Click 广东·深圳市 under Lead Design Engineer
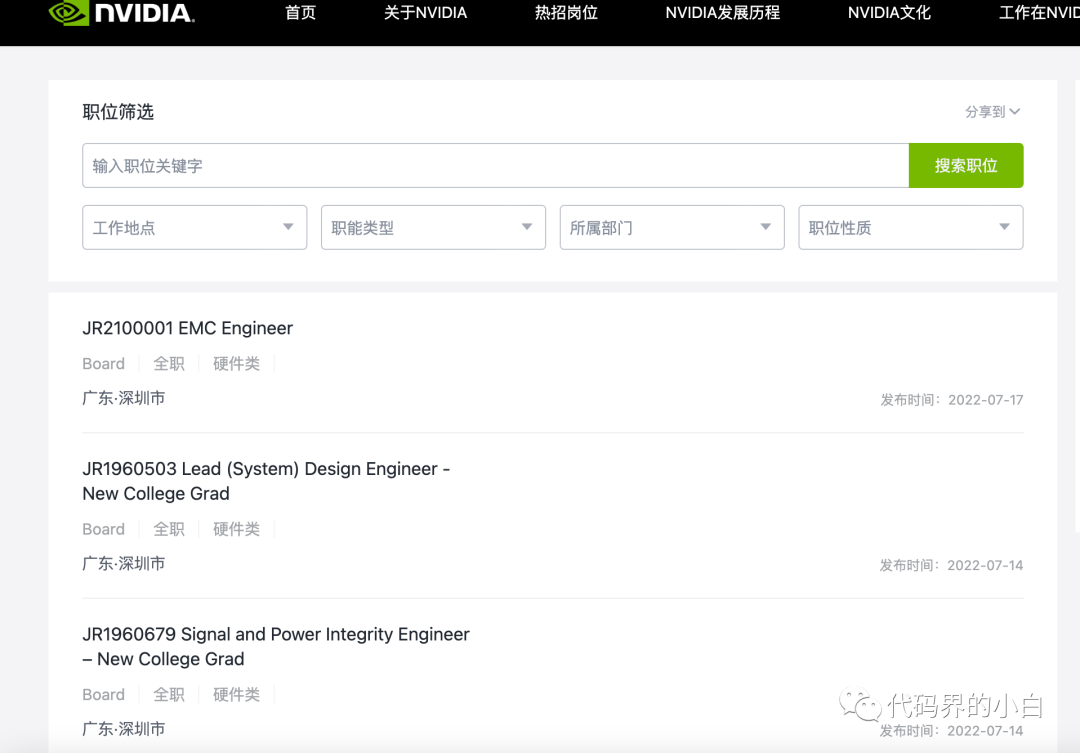This screenshot has width=1080, height=753. click(123, 564)
